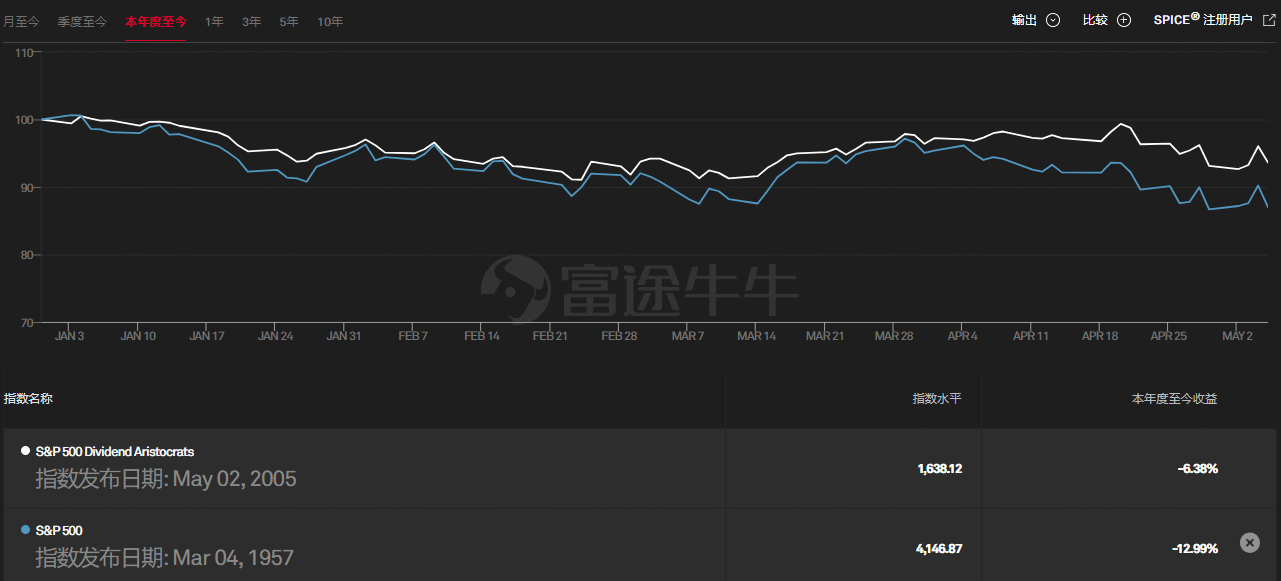This screenshot has width=1281, height=581.
Task: Click the 输出 export dropdown arrow icon
Action: (x=1052, y=20)
